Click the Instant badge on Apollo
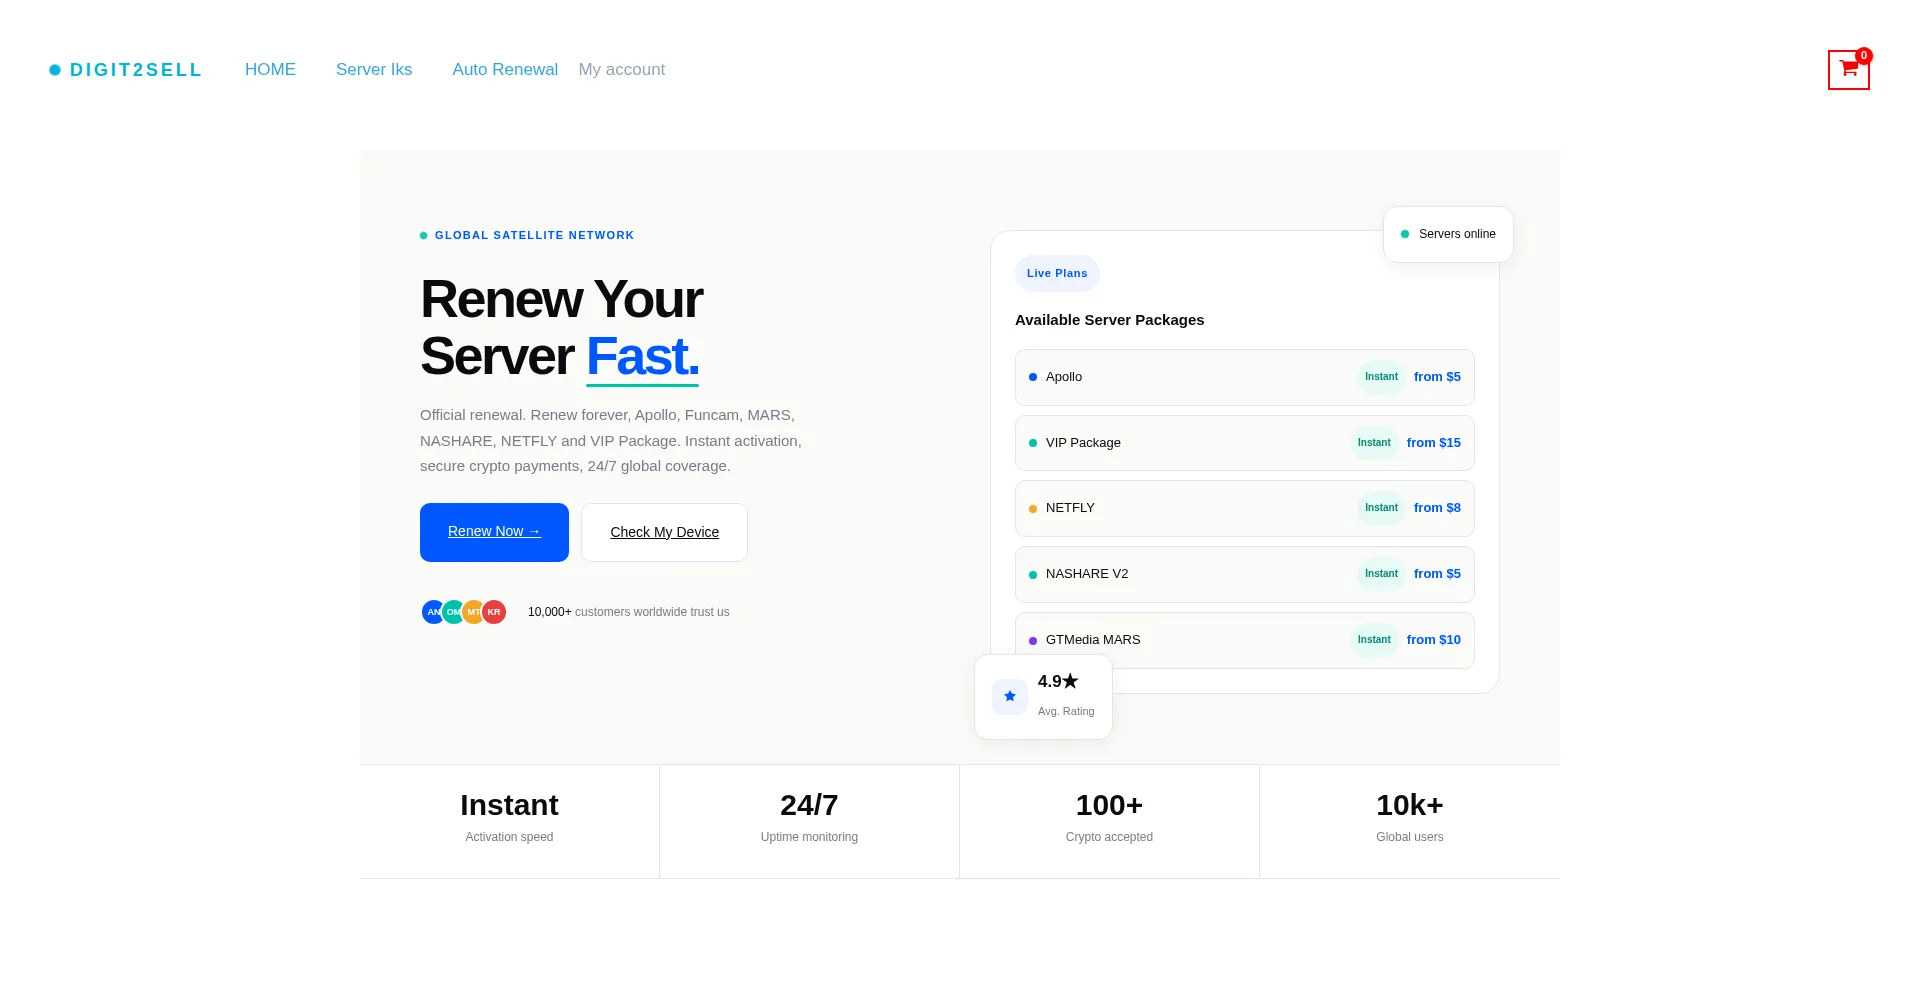 [1381, 377]
